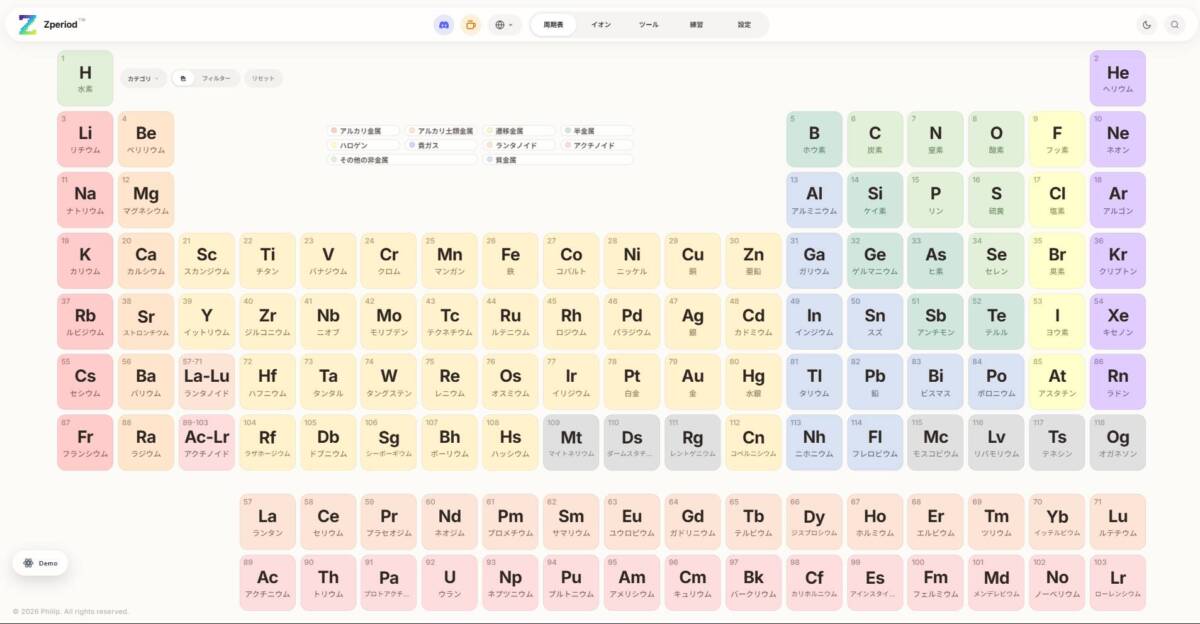Select the copper Cu 銅 tile

693,261
